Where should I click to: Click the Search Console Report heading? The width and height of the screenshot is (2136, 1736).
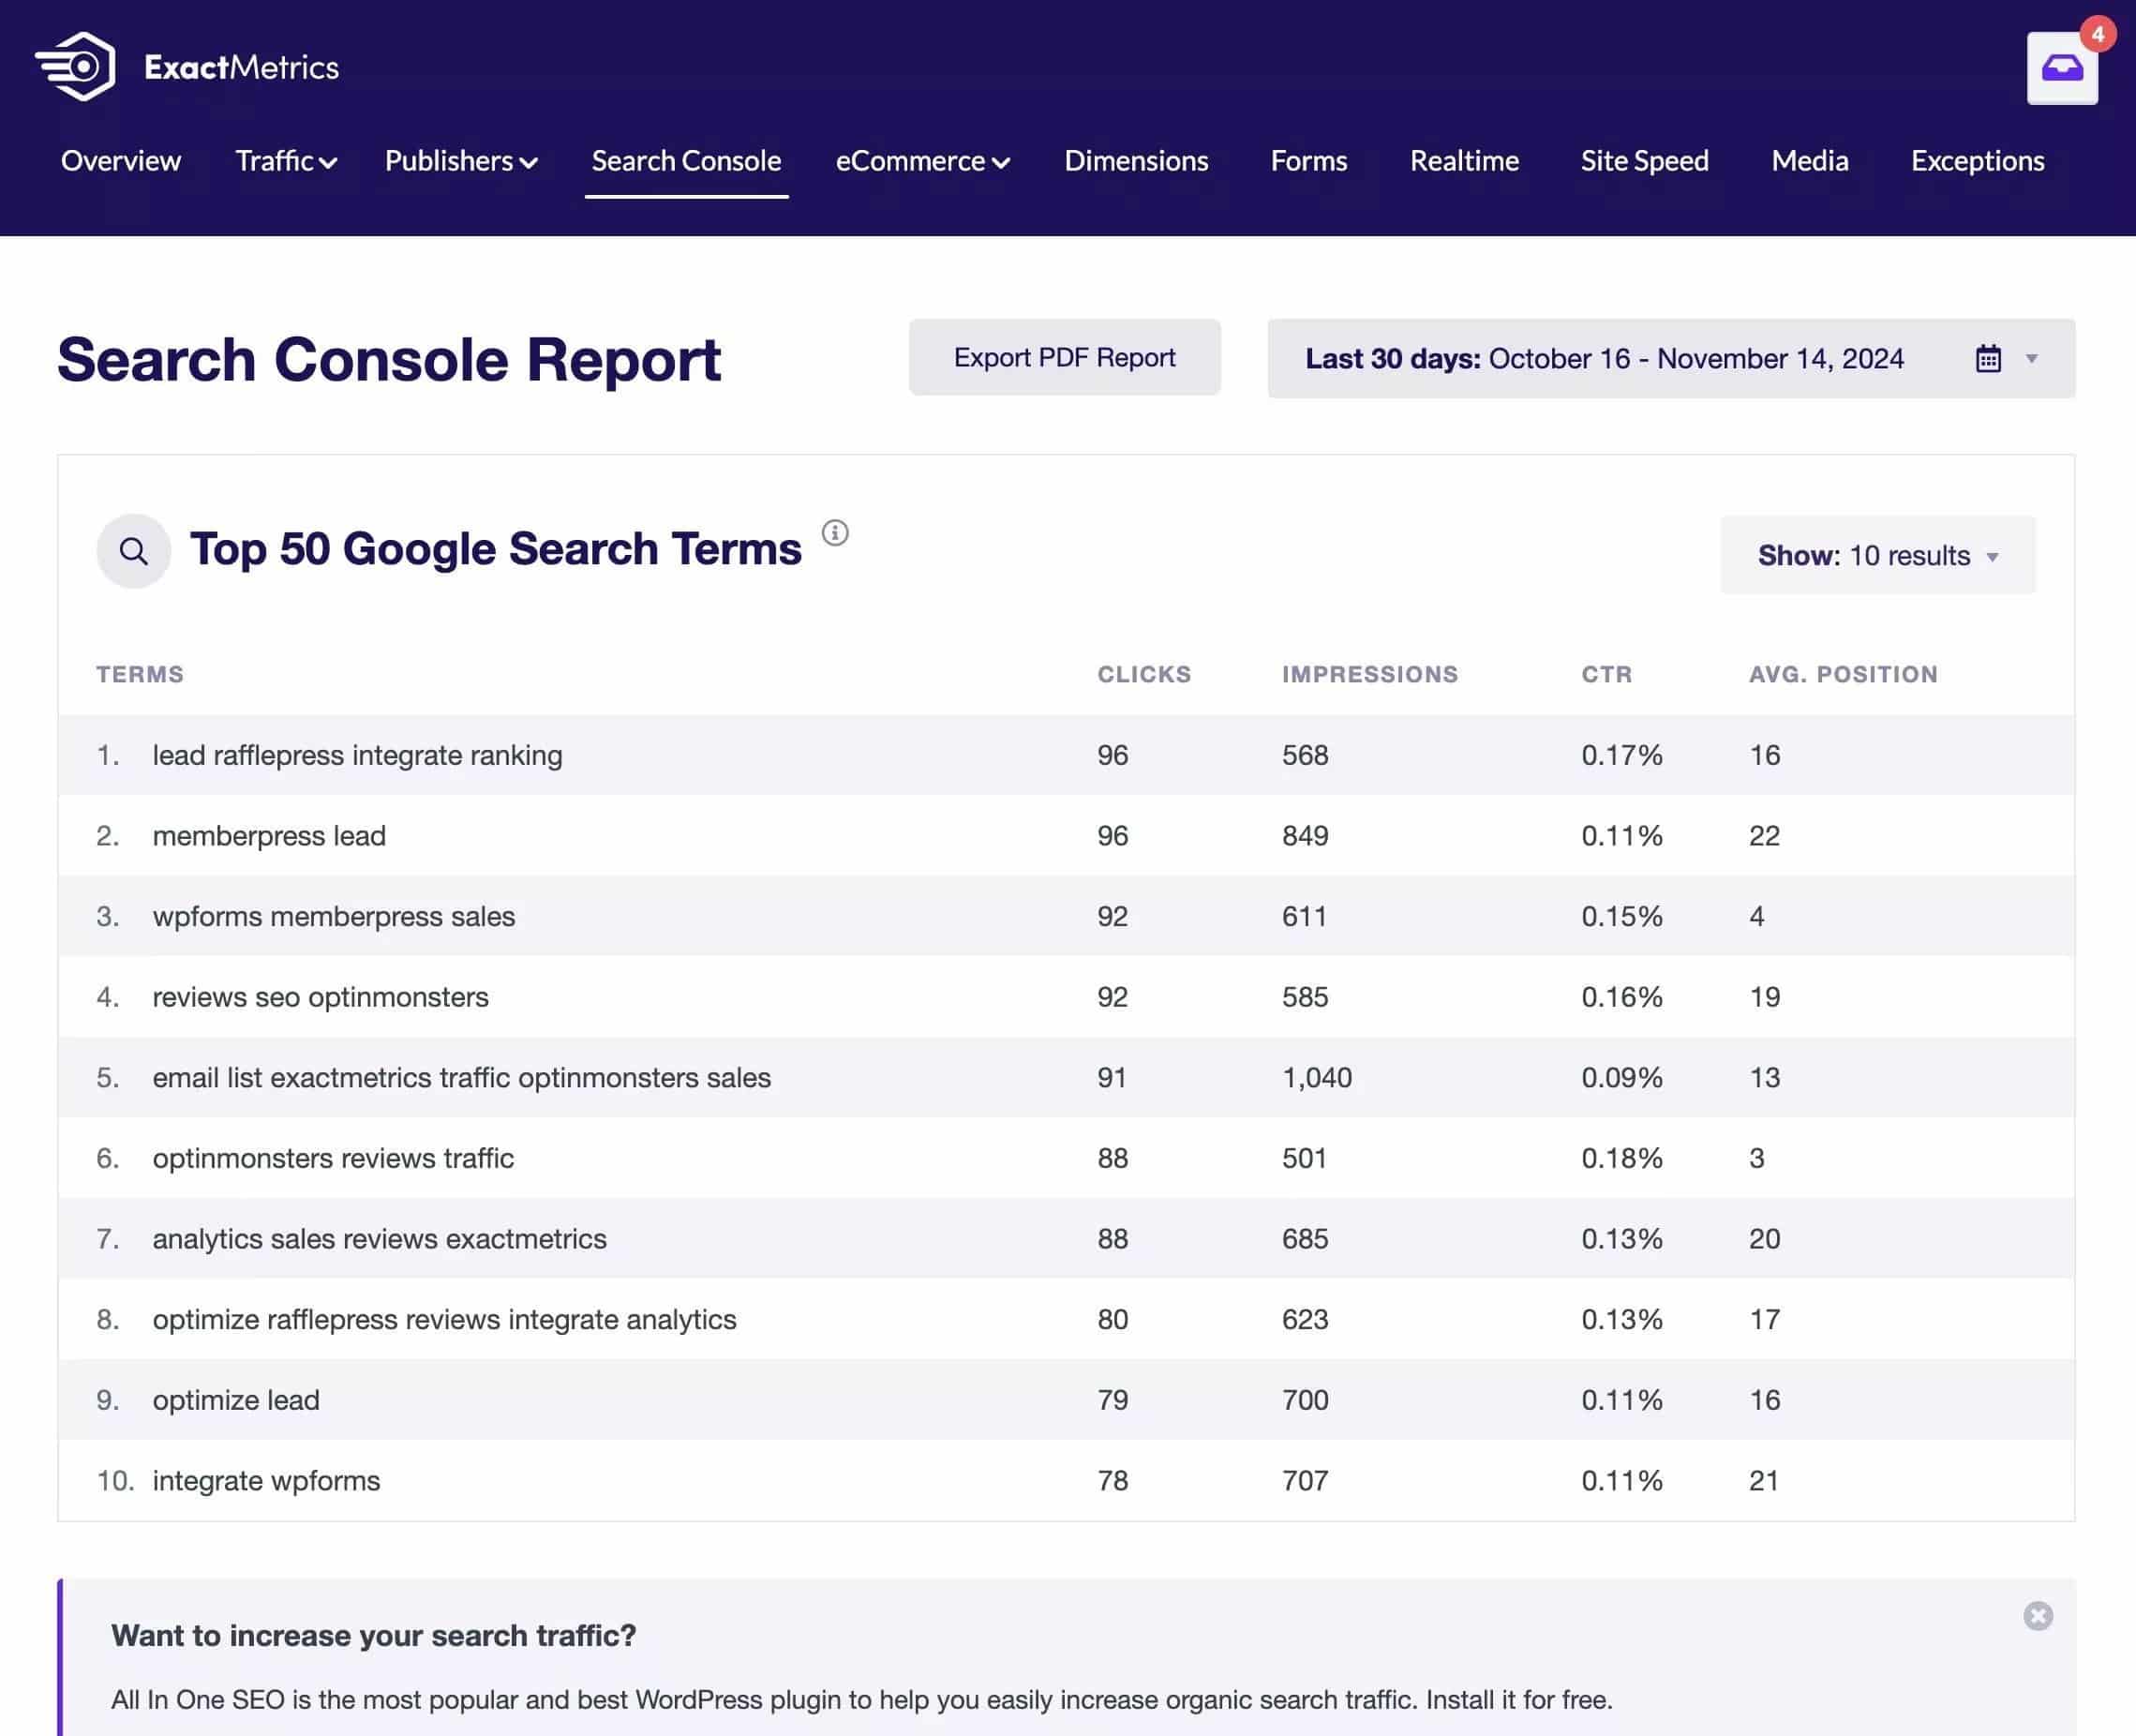click(389, 360)
